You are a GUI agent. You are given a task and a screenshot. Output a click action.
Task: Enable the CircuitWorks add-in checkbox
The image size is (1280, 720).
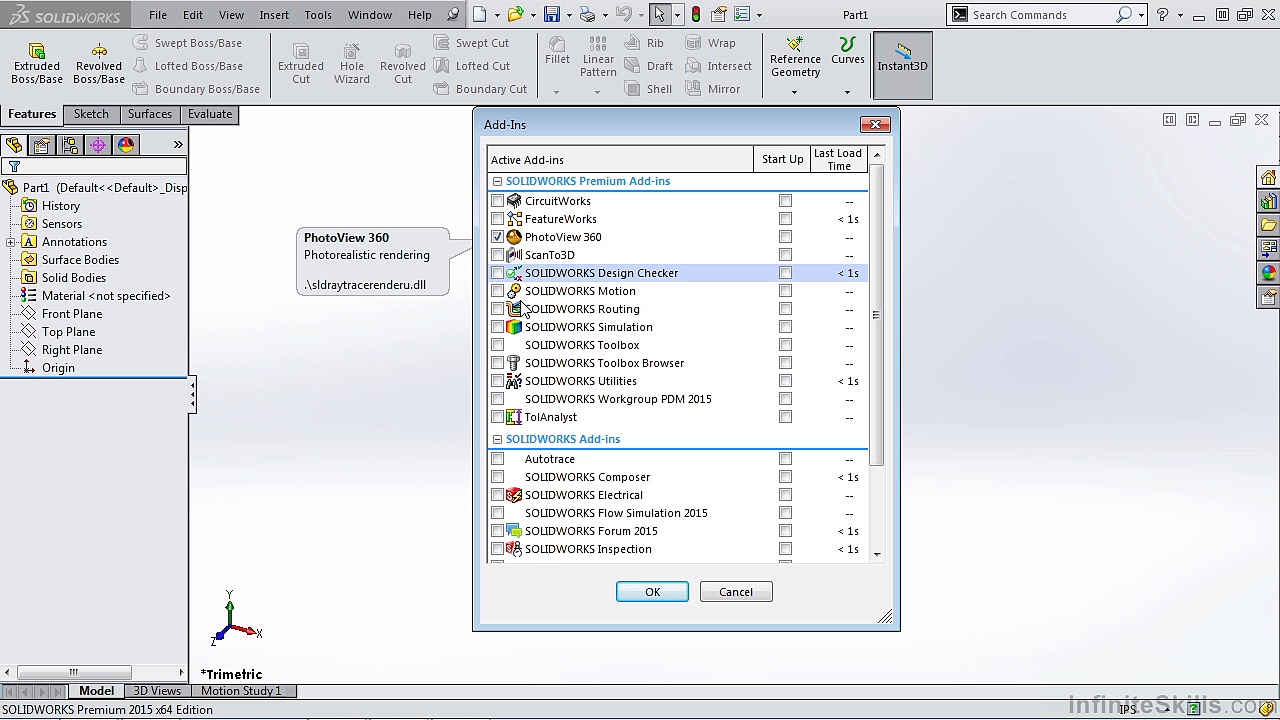tap(497, 201)
